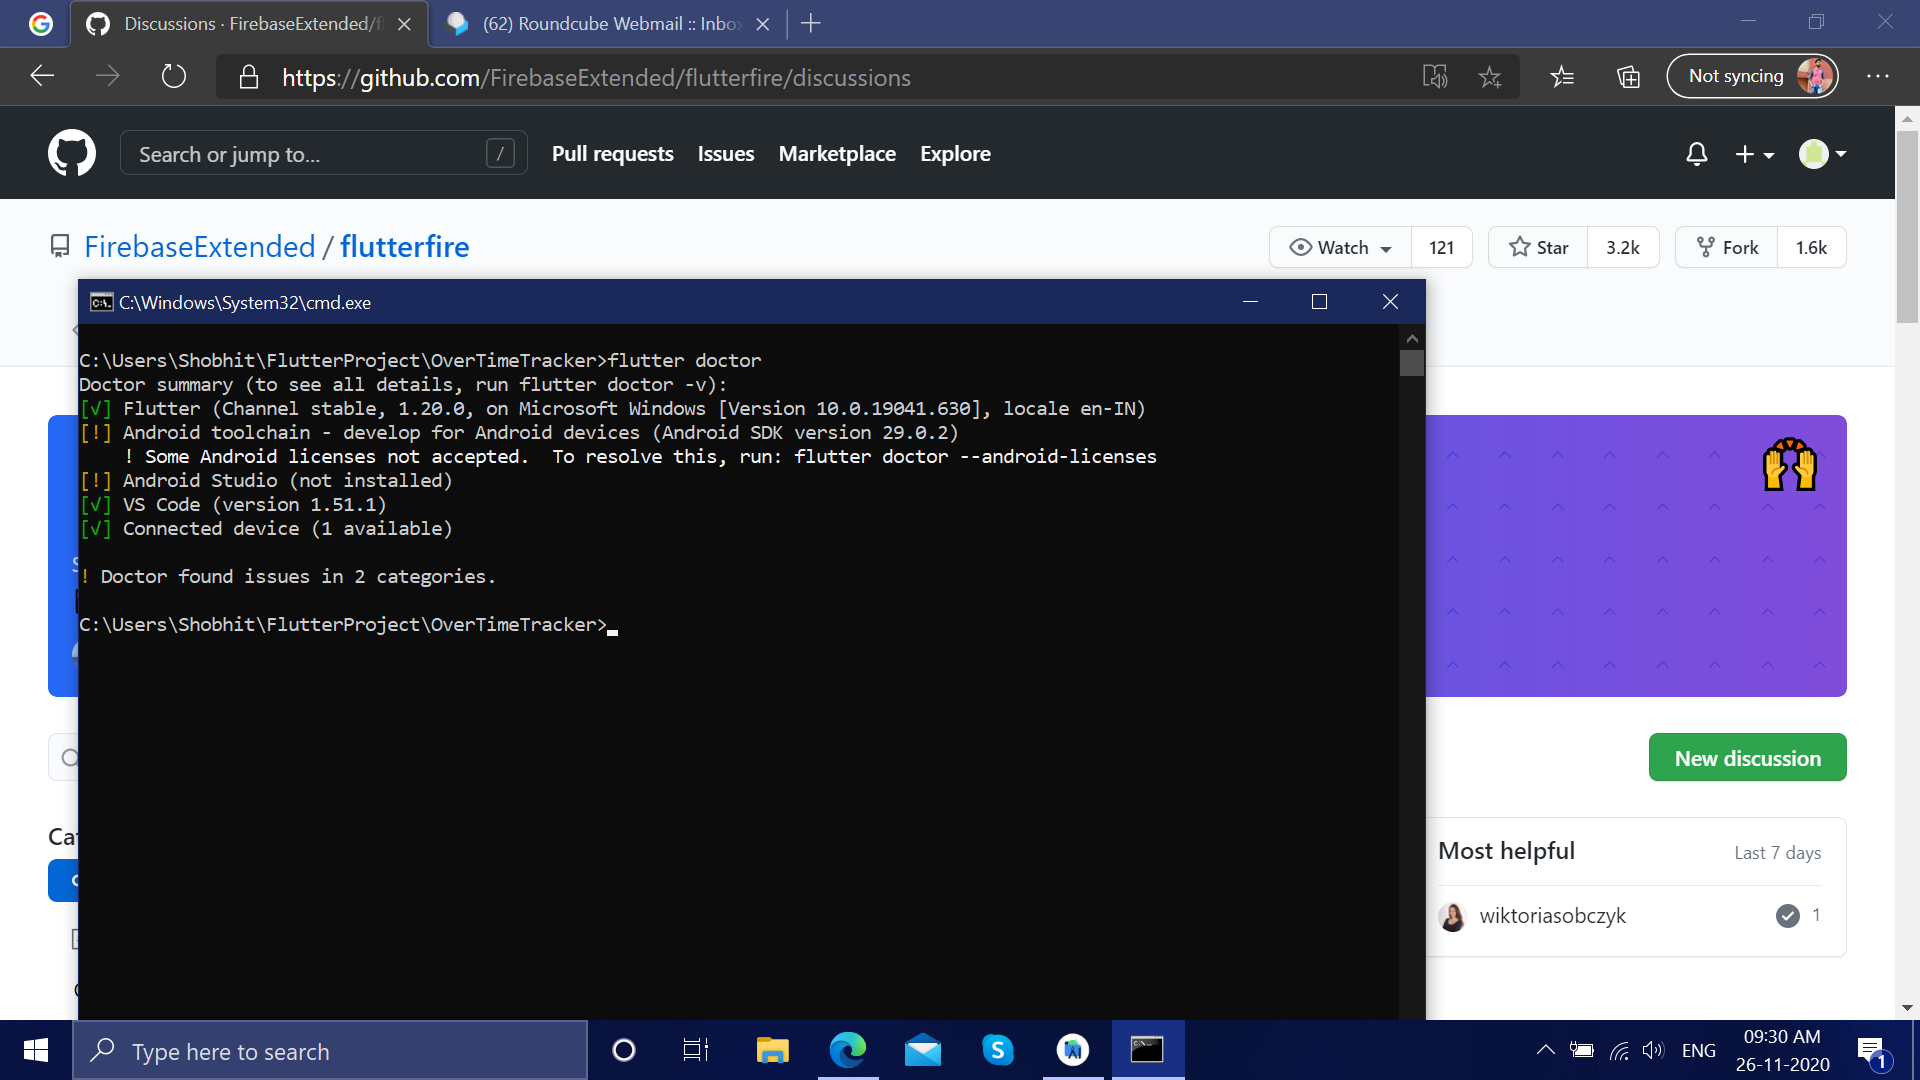Open browser settings and more menu
The height and width of the screenshot is (1080, 1920).
pyautogui.click(x=1878, y=76)
